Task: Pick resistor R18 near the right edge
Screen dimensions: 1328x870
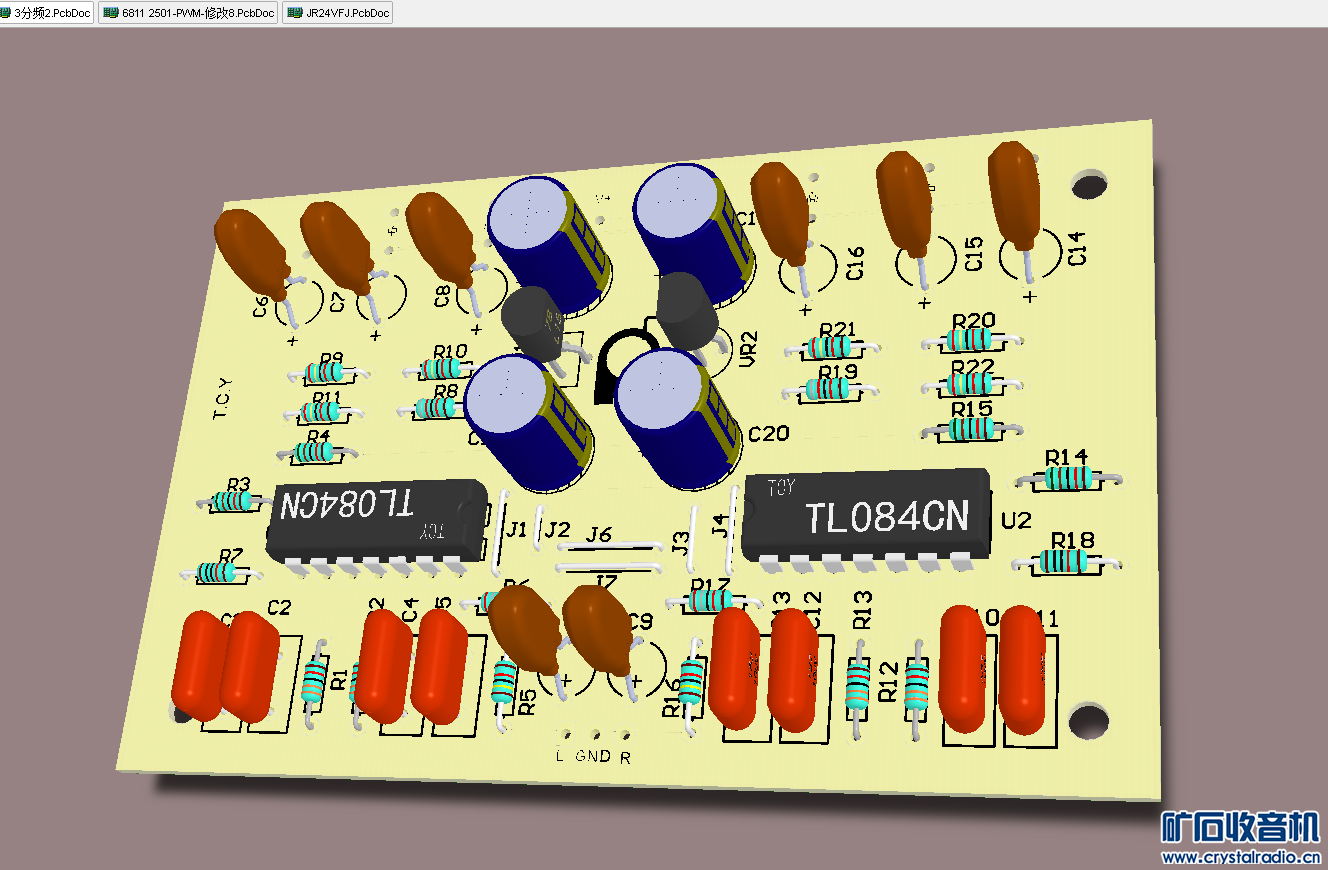Action: point(1067,562)
